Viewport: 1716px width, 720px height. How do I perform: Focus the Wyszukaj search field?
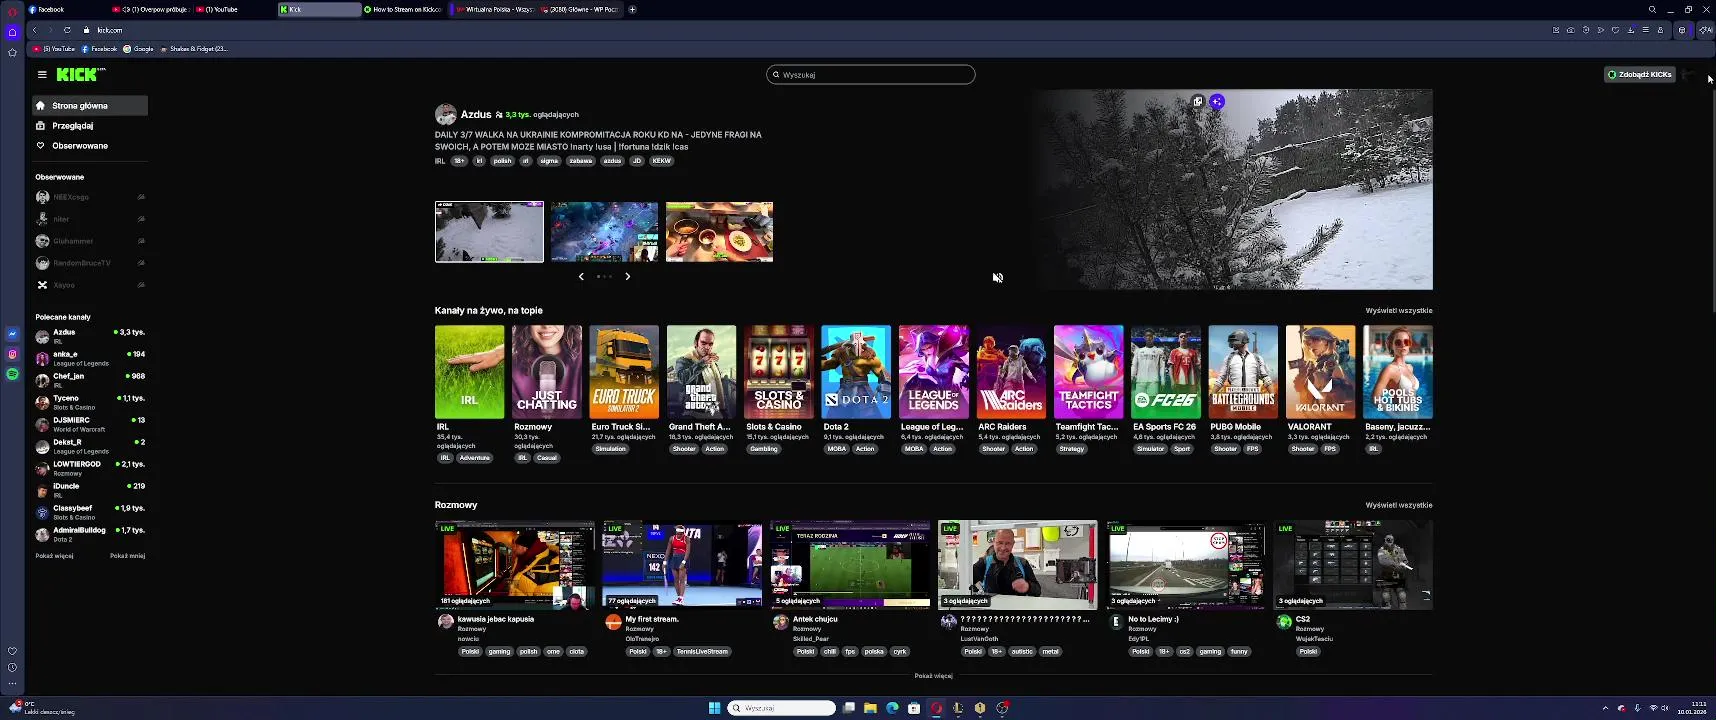click(x=870, y=74)
